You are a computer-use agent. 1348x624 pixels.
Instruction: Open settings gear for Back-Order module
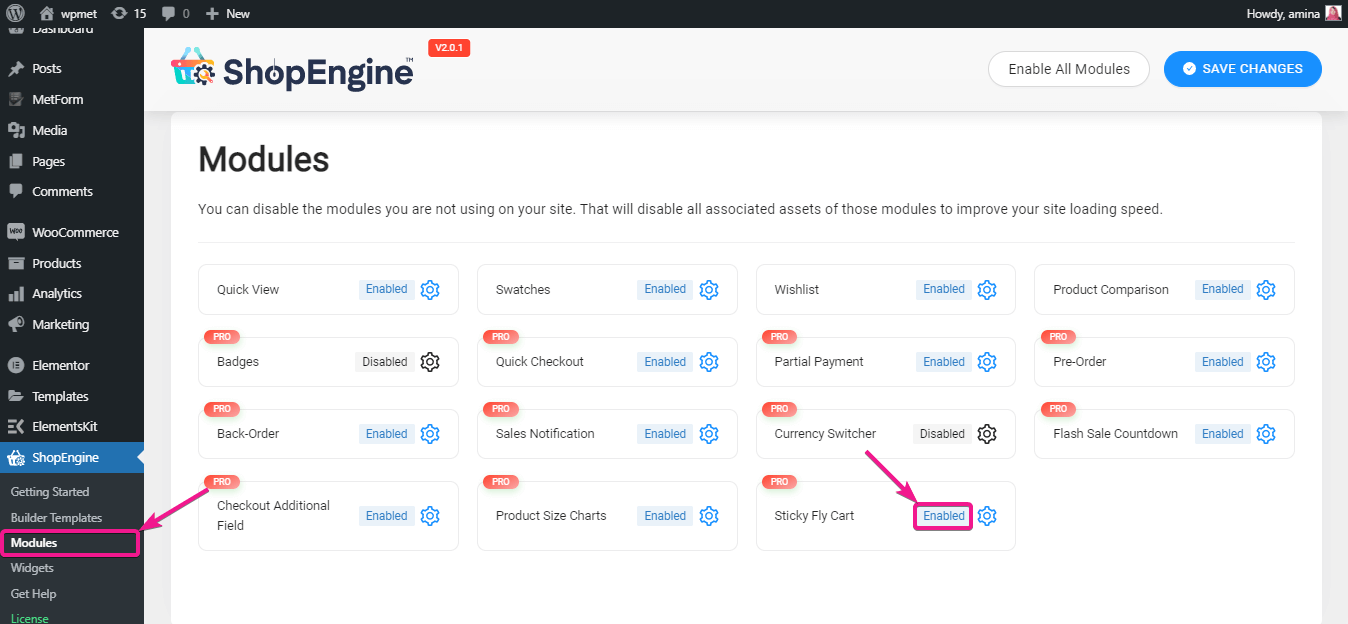(430, 434)
